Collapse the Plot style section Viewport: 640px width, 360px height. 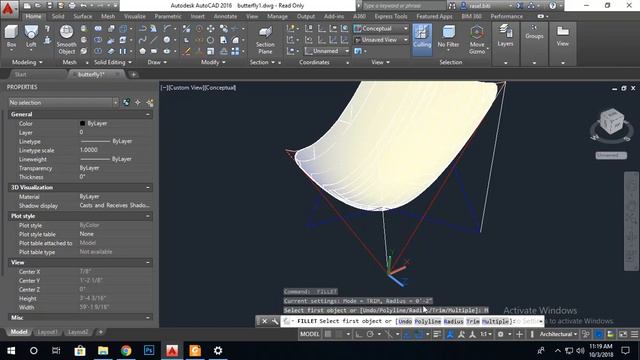click(x=148, y=216)
